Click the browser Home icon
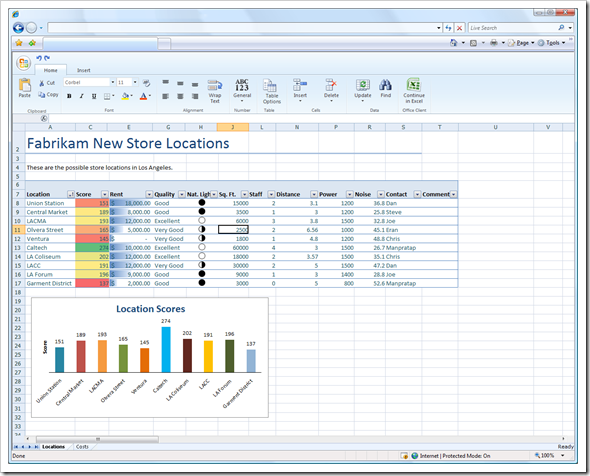 coord(454,43)
